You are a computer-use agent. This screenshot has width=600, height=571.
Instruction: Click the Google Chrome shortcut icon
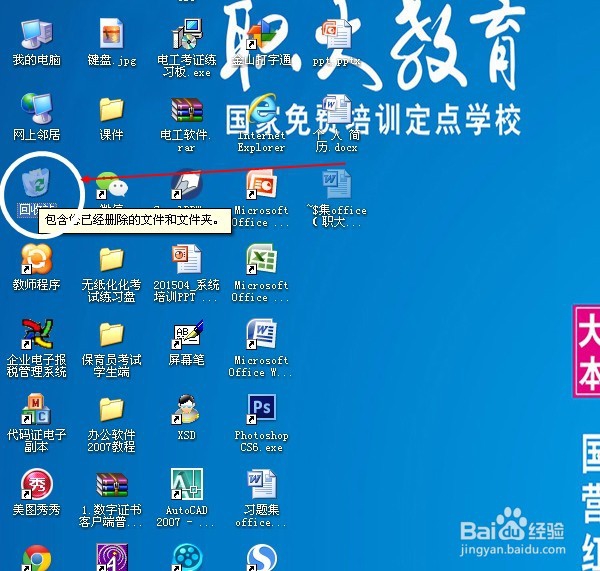pyautogui.click(x=37, y=558)
